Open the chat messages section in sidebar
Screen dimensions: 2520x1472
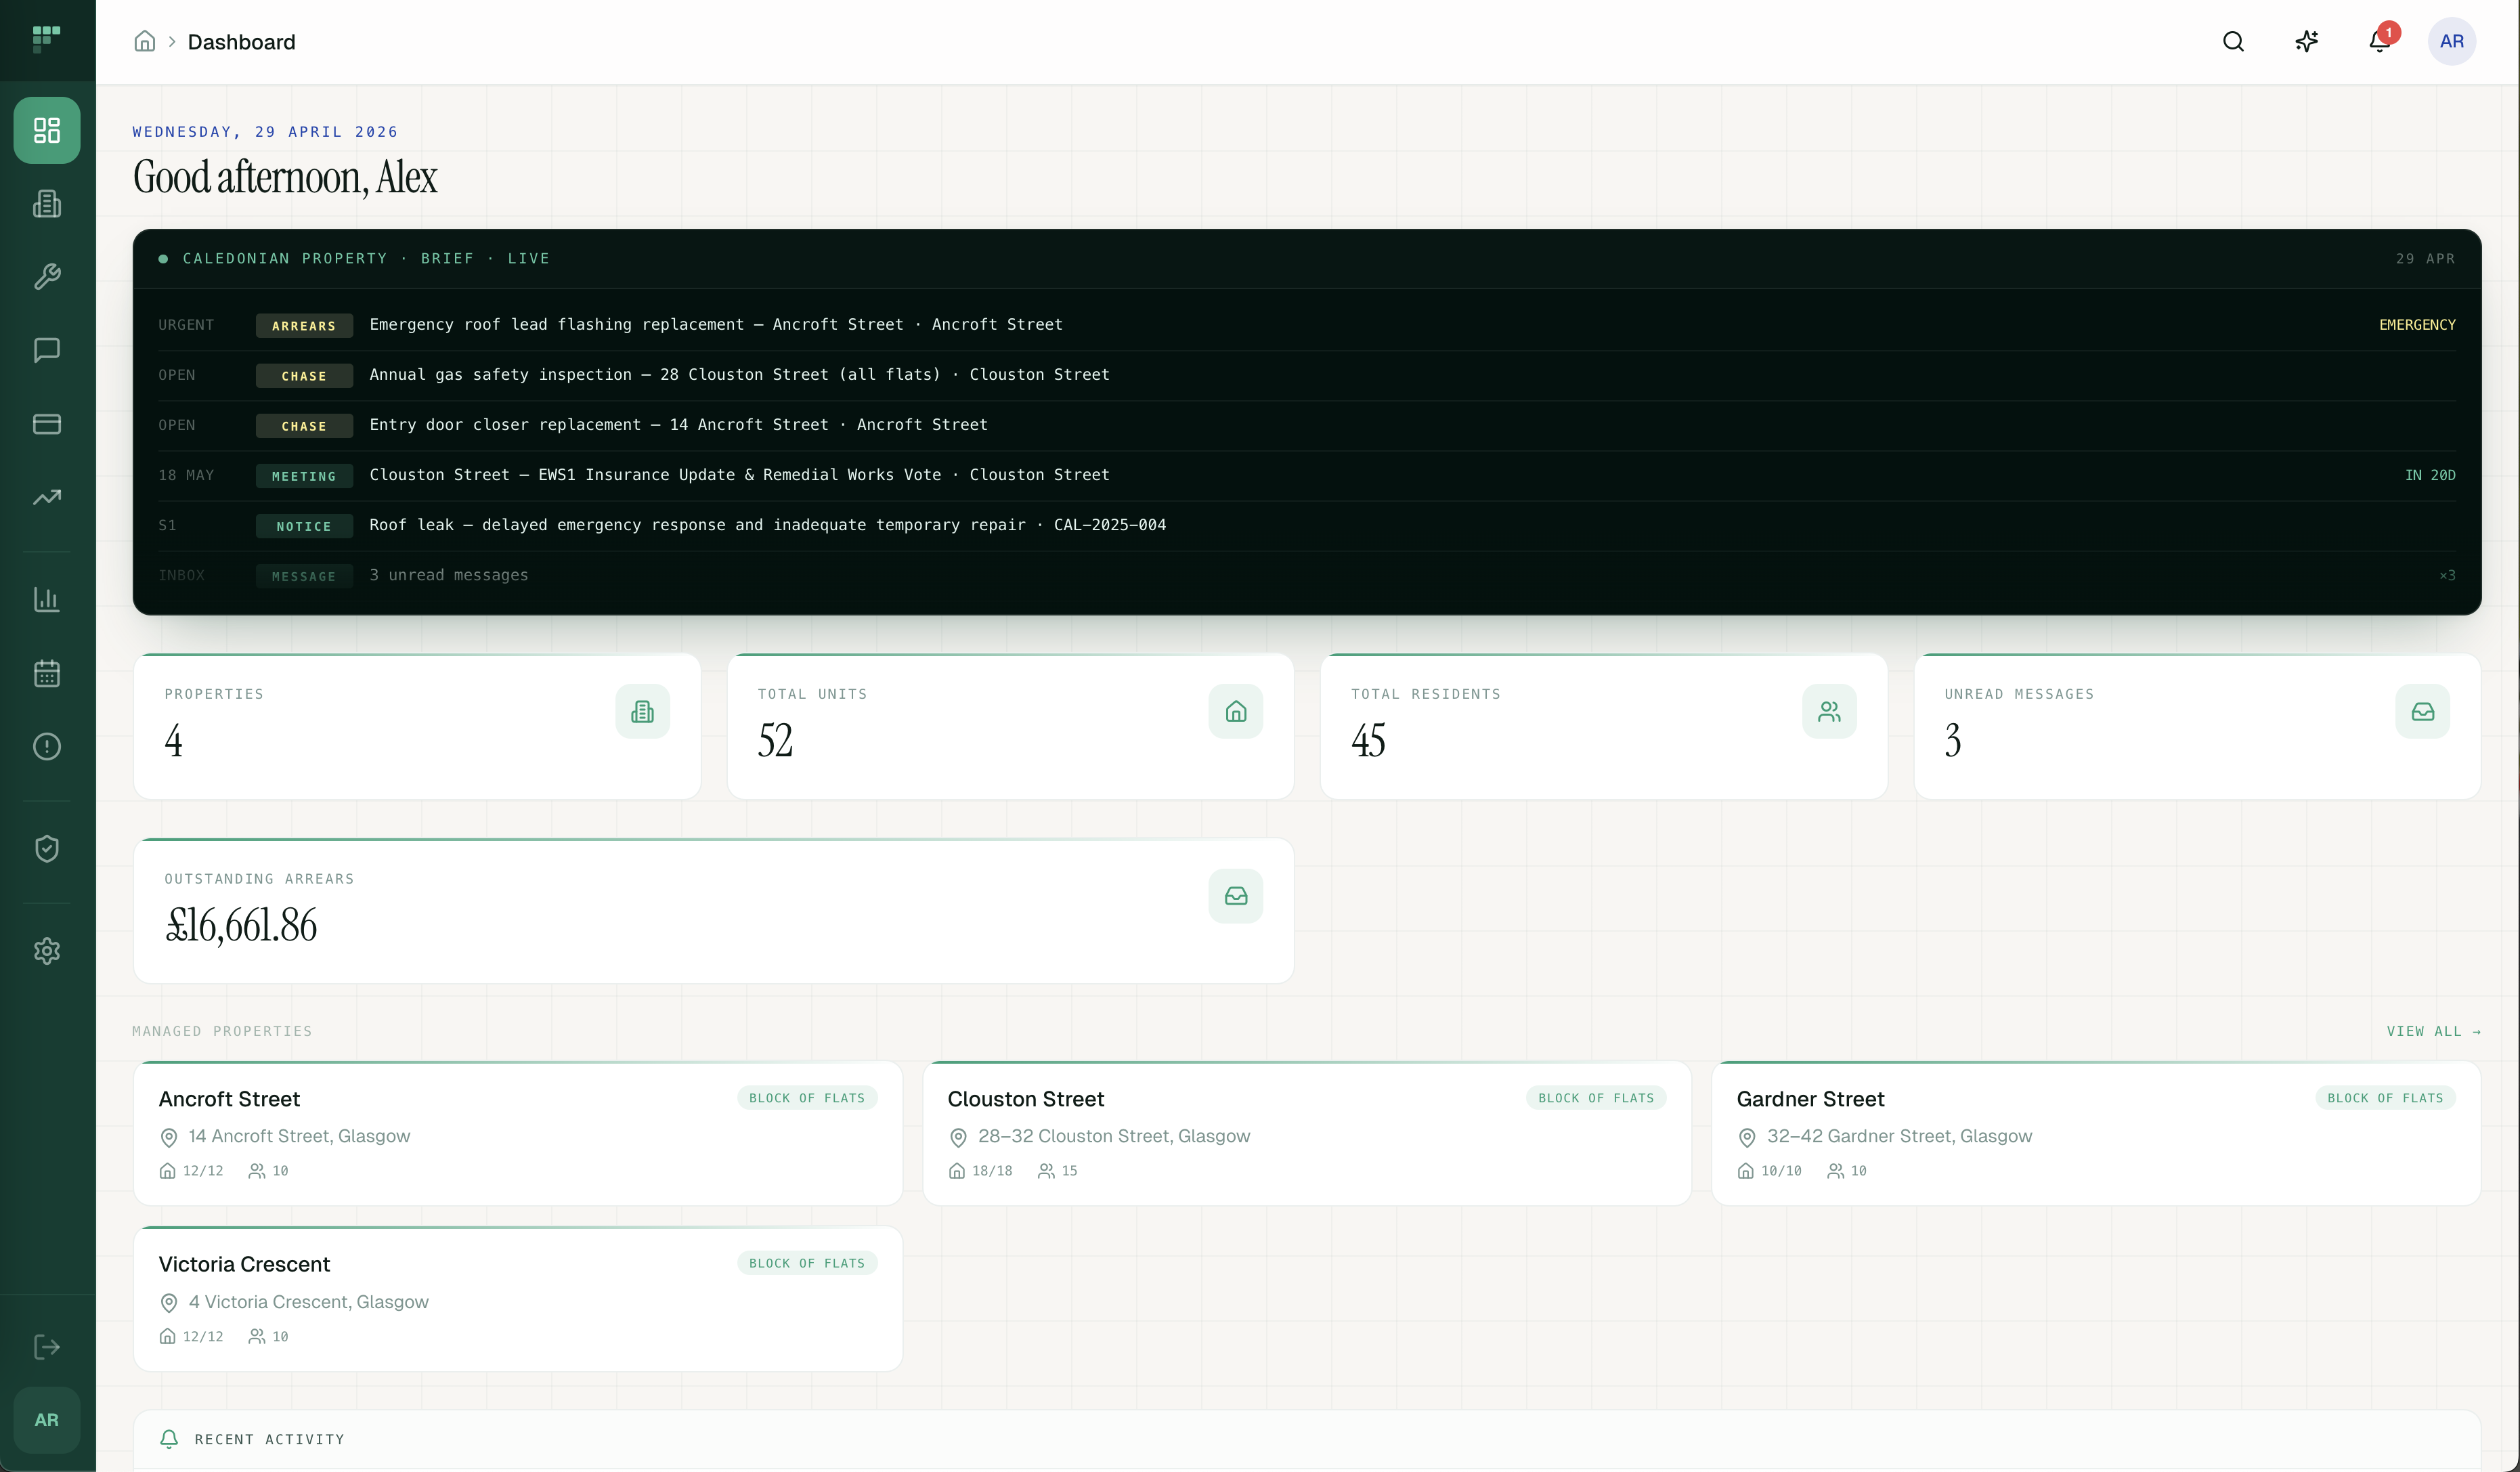pyautogui.click(x=46, y=350)
